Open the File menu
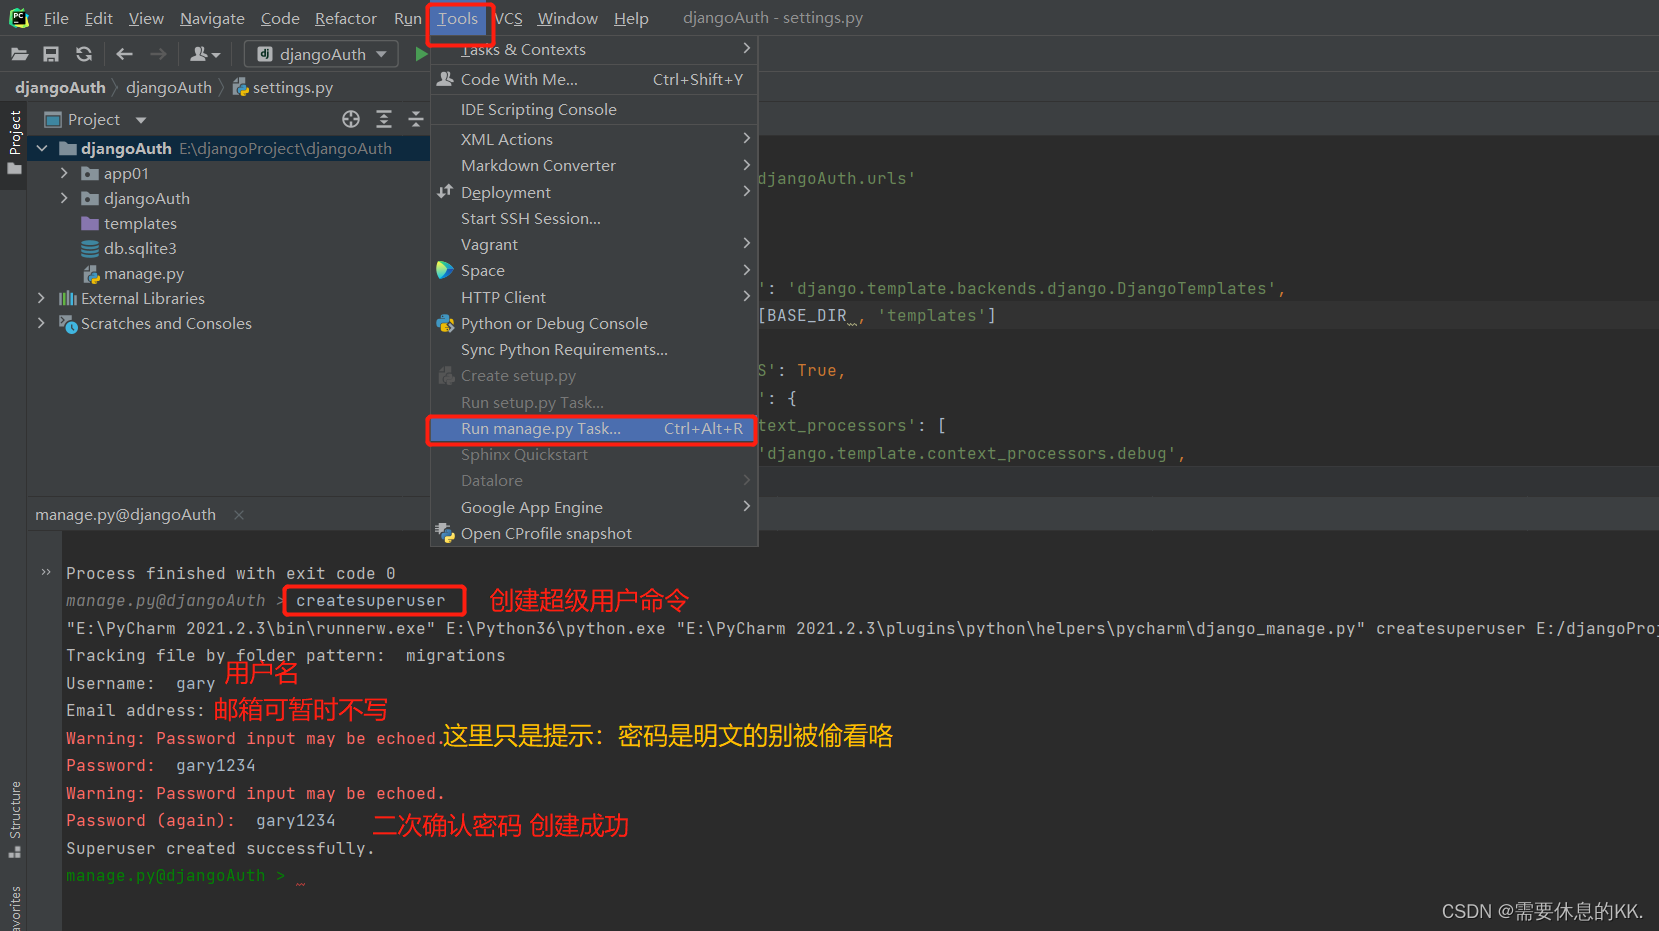This screenshot has width=1659, height=931. (x=56, y=18)
